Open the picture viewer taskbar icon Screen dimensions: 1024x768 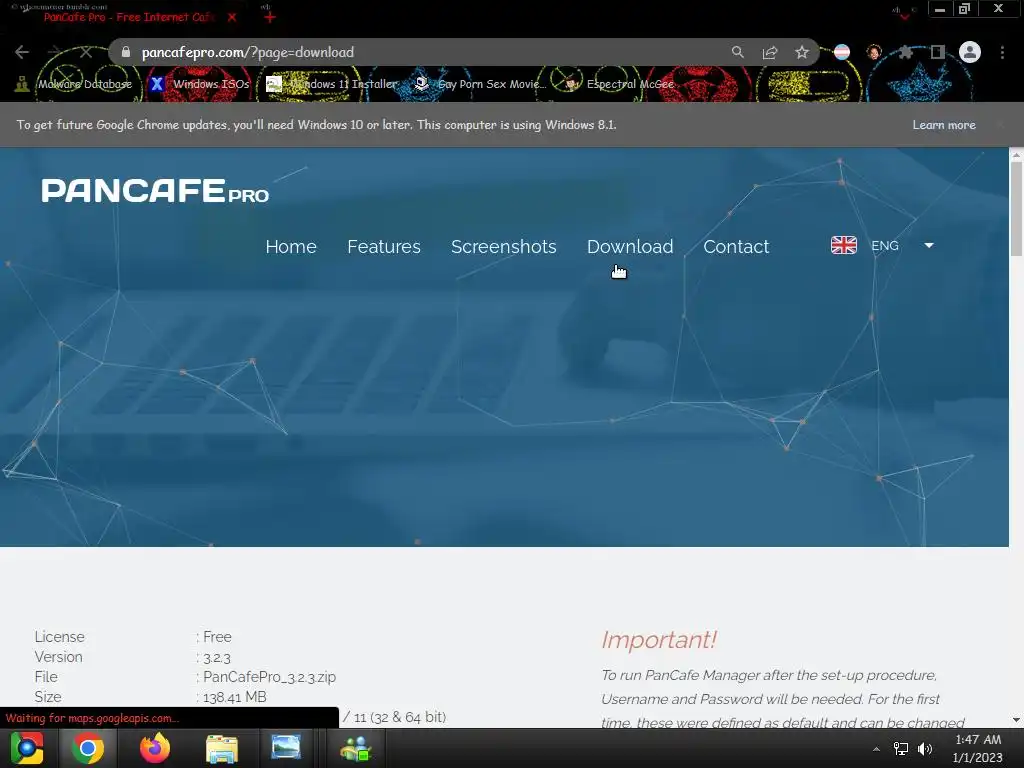click(x=286, y=747)
